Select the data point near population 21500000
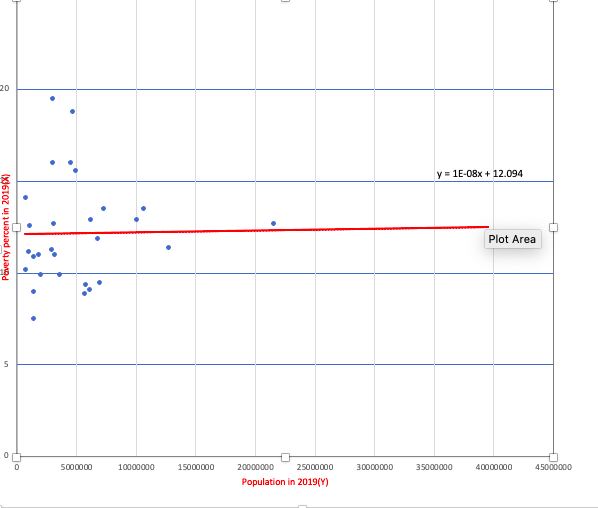Viewport: 598px width, 508px height. pos(273,223)
